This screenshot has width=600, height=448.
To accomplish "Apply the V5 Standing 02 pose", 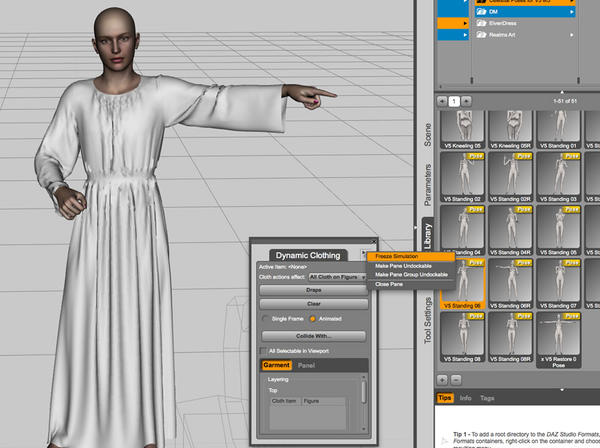I will point(463,177).
